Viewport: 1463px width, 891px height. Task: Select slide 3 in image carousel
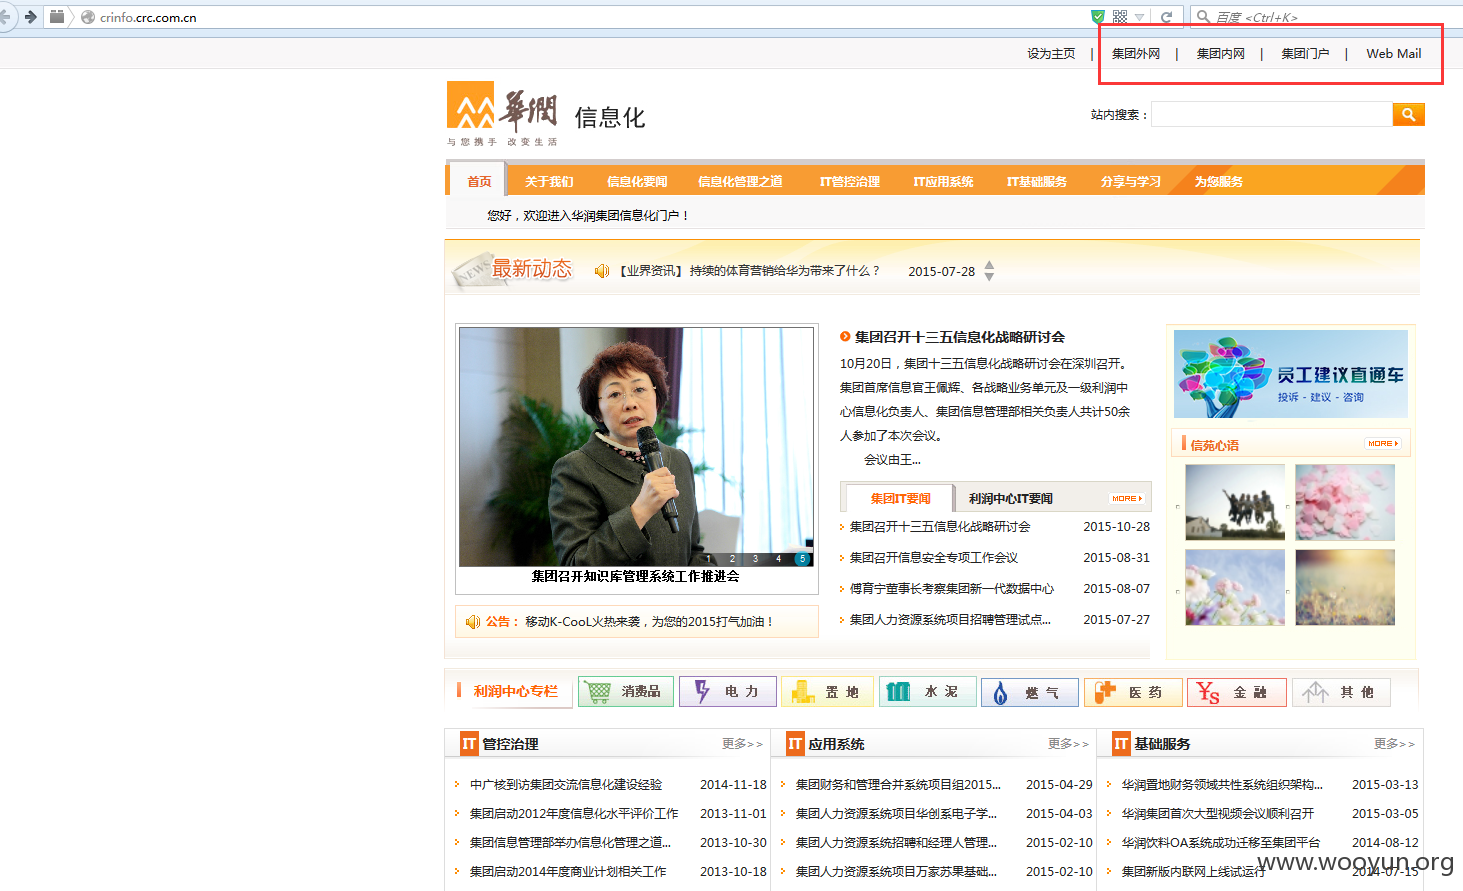pyautogui.click(x=755, y=559)
